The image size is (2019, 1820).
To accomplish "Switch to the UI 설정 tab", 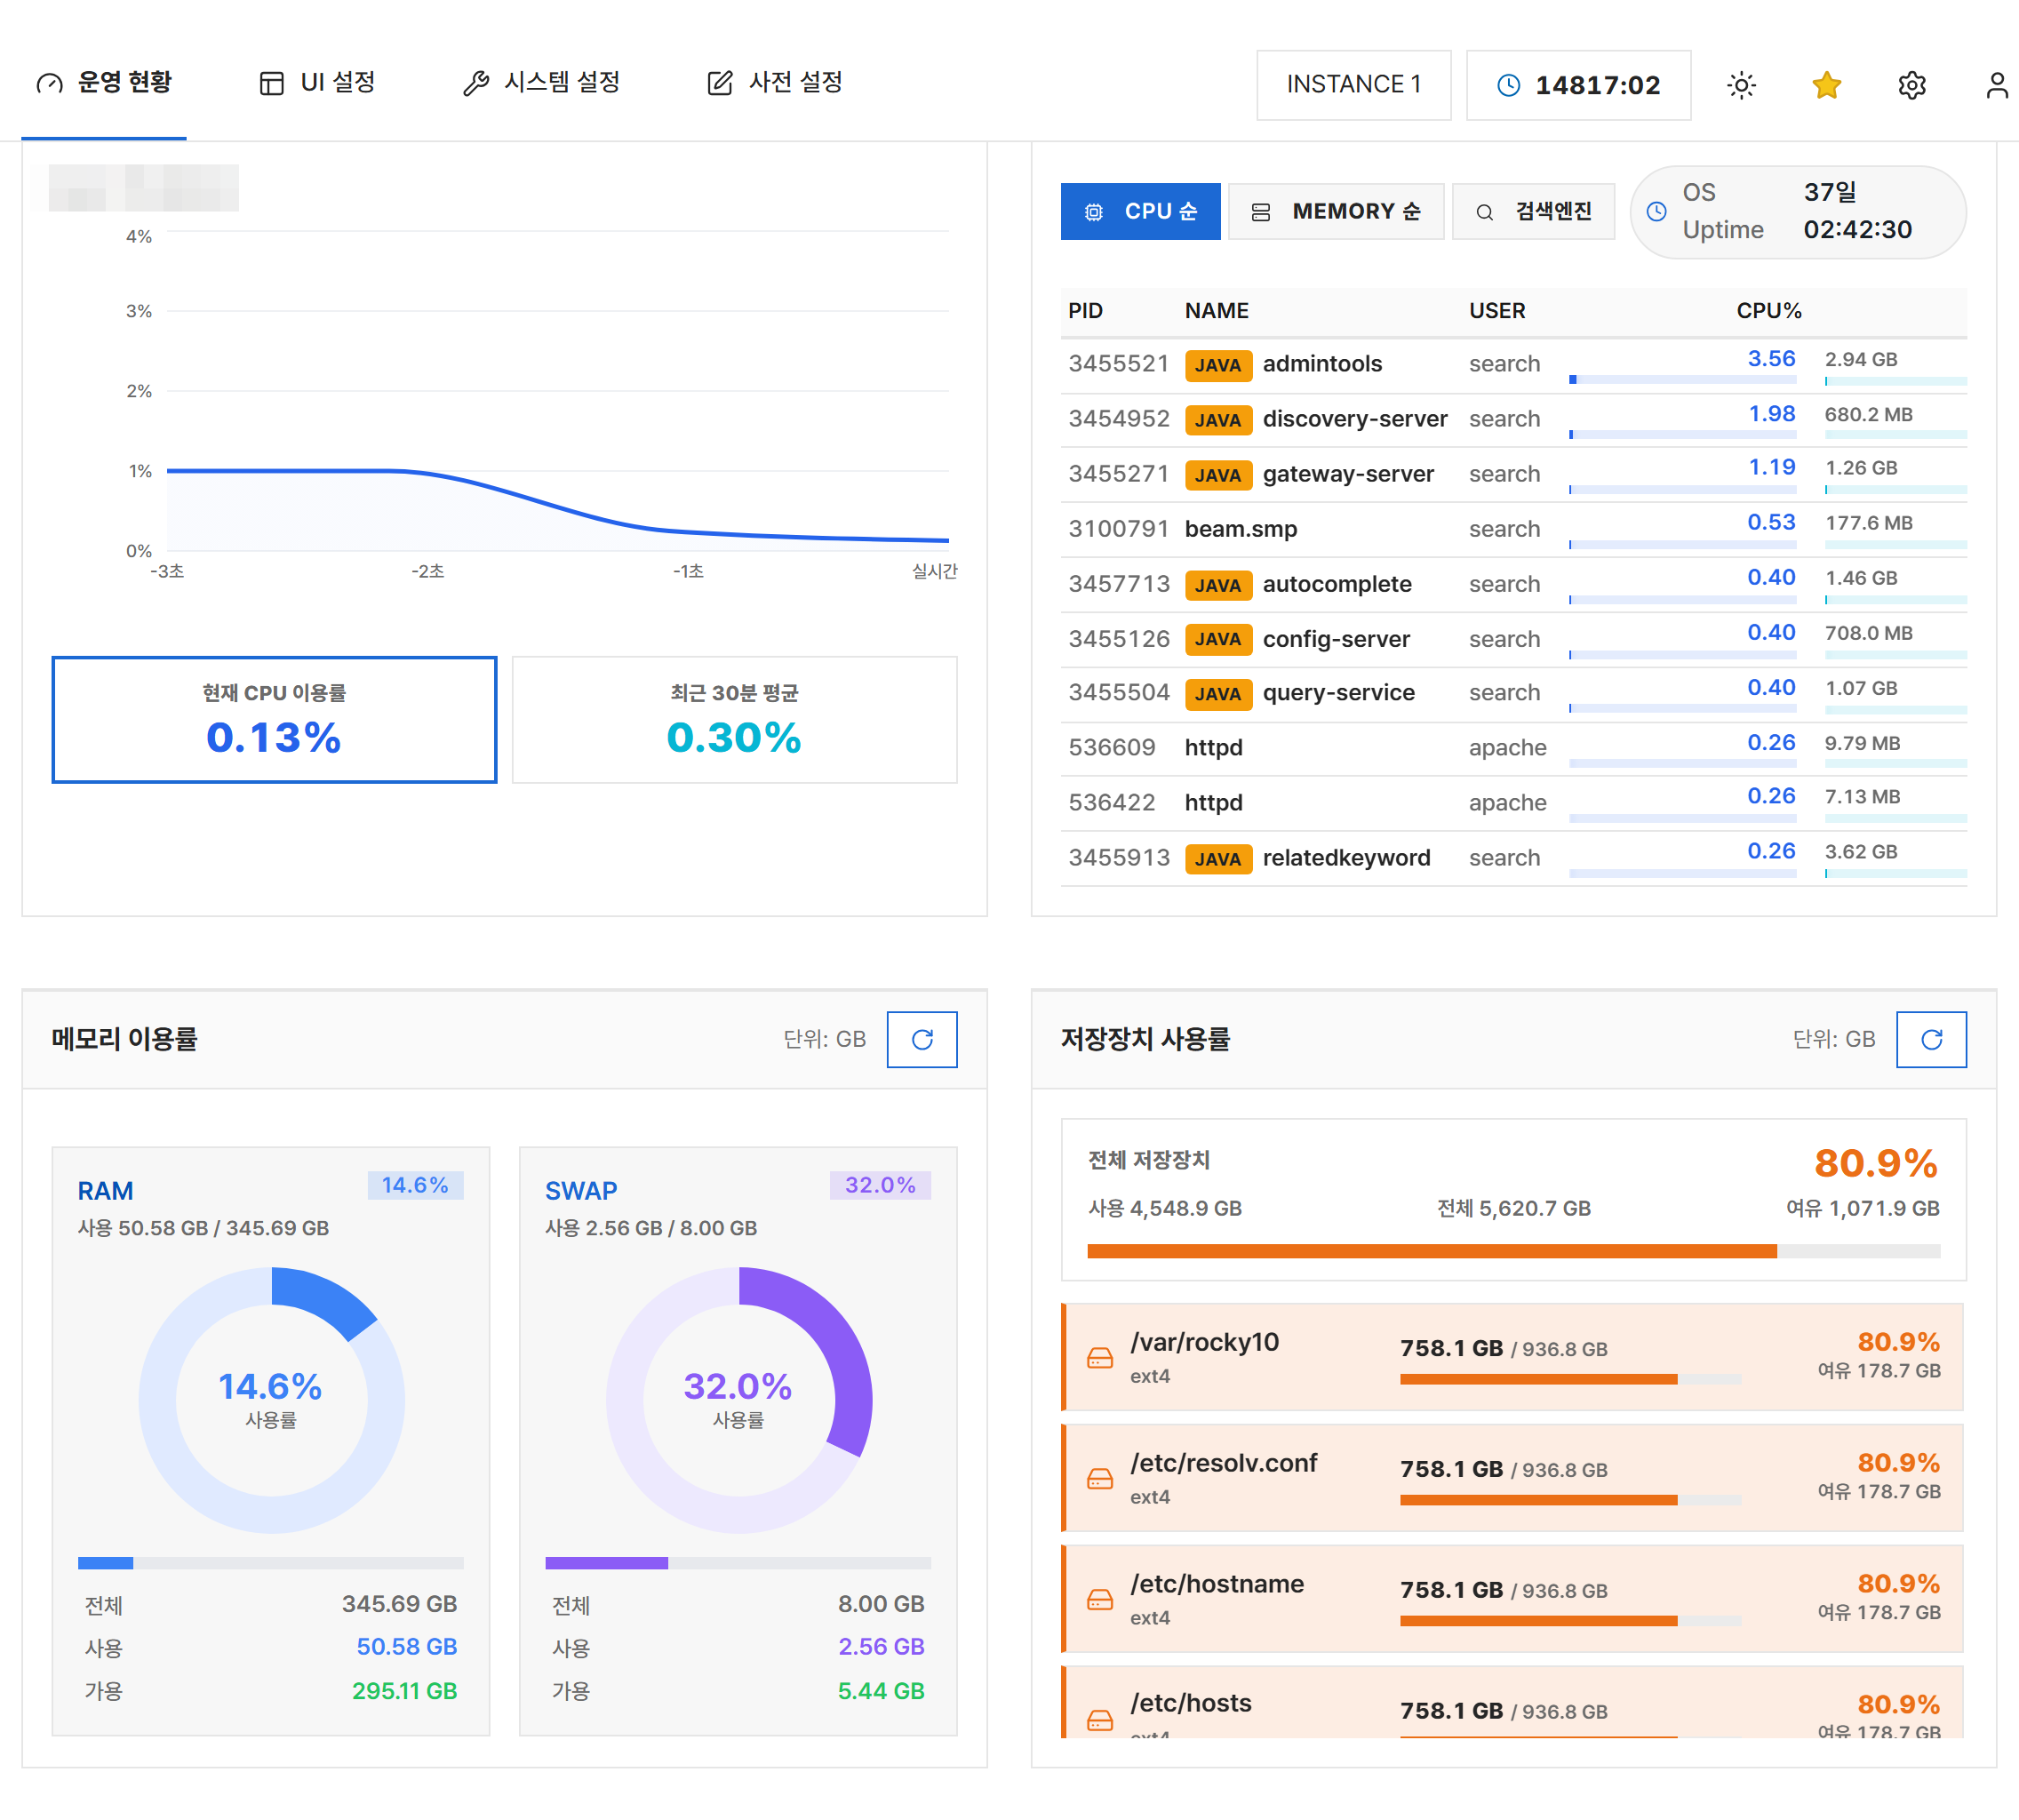I will click(x=317, y=82).
